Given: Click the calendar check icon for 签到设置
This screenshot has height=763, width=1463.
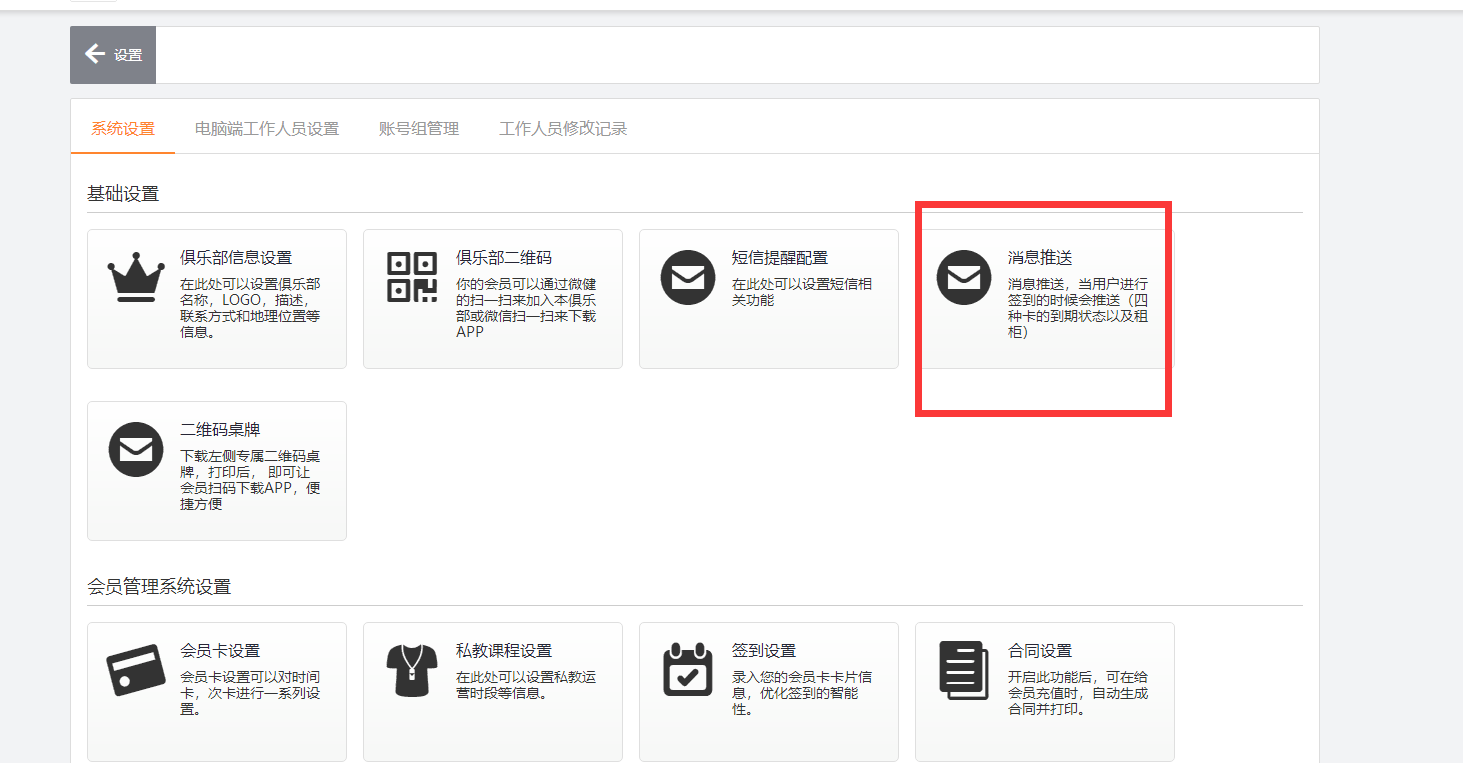Looking at the screenshot, I should 688,670.
